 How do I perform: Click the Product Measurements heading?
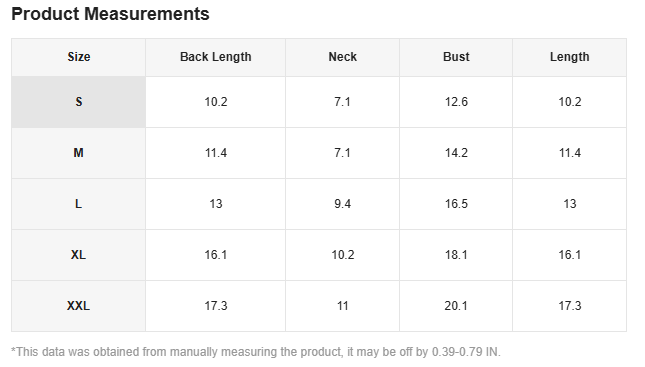(x=110, y=14)
